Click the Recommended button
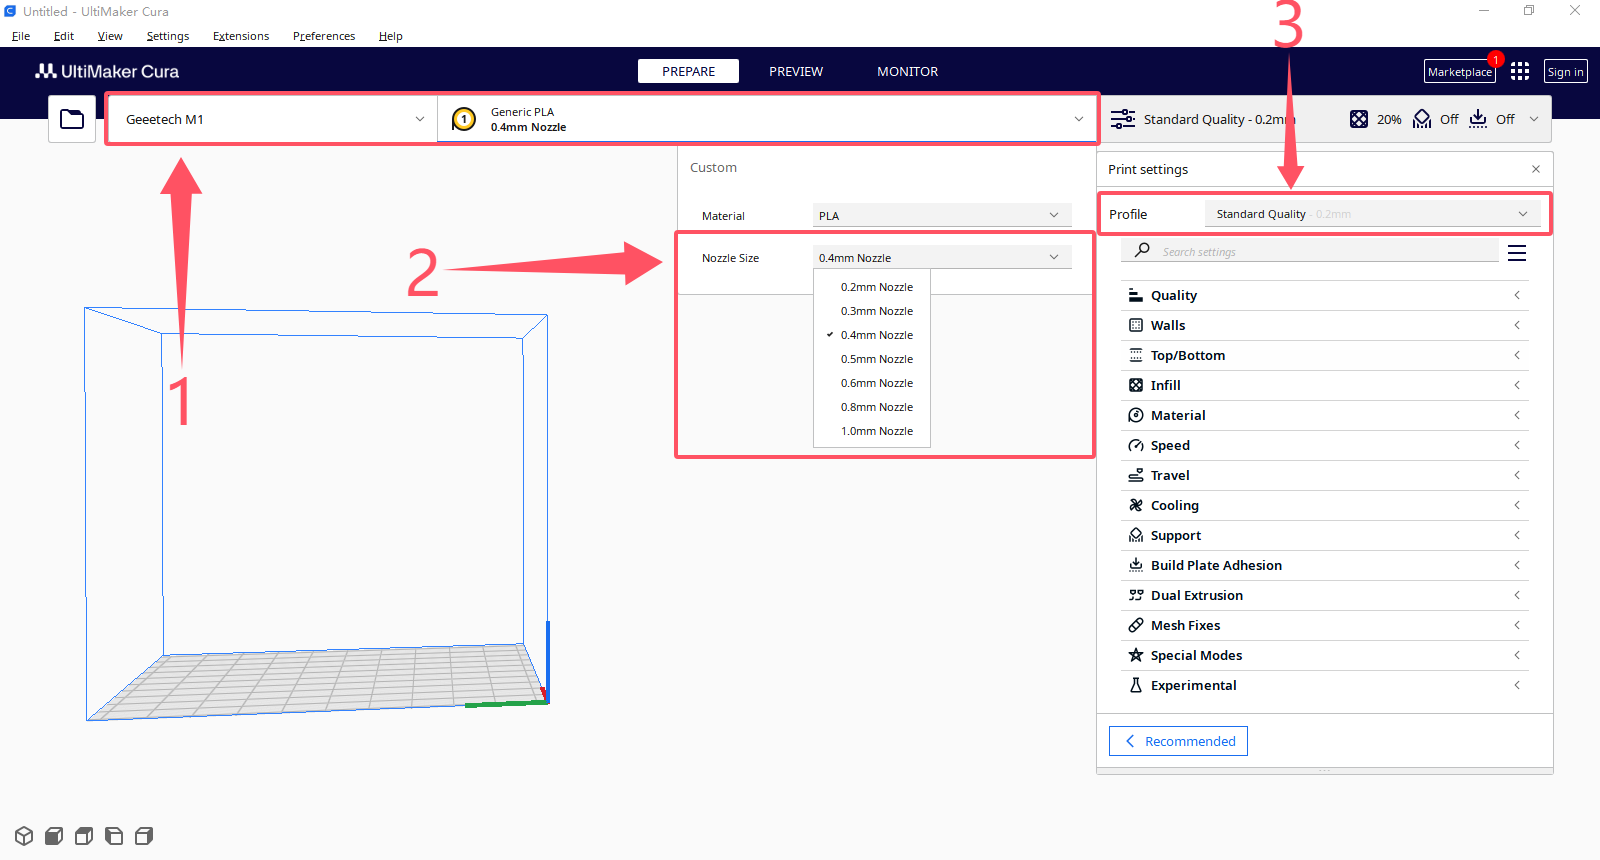This screenshot has height=860, width=1600. (1178, 741)
